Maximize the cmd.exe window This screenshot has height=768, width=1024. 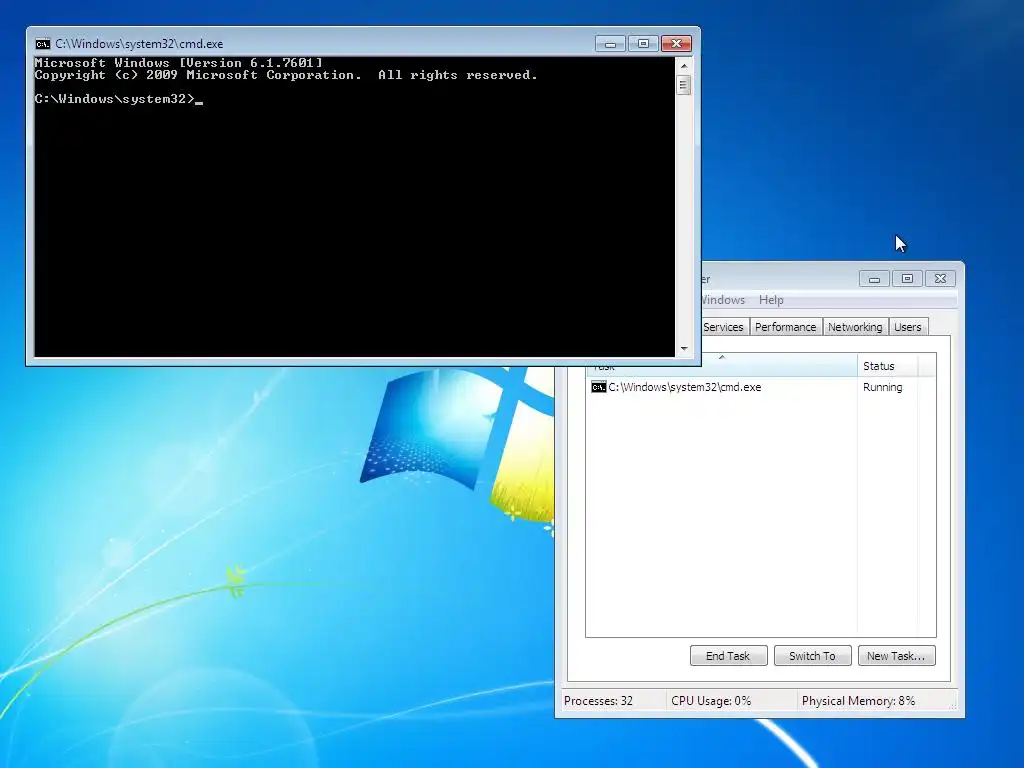643,44
